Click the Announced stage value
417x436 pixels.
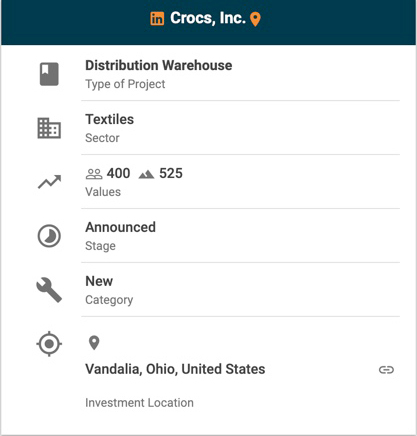(121, 227)
